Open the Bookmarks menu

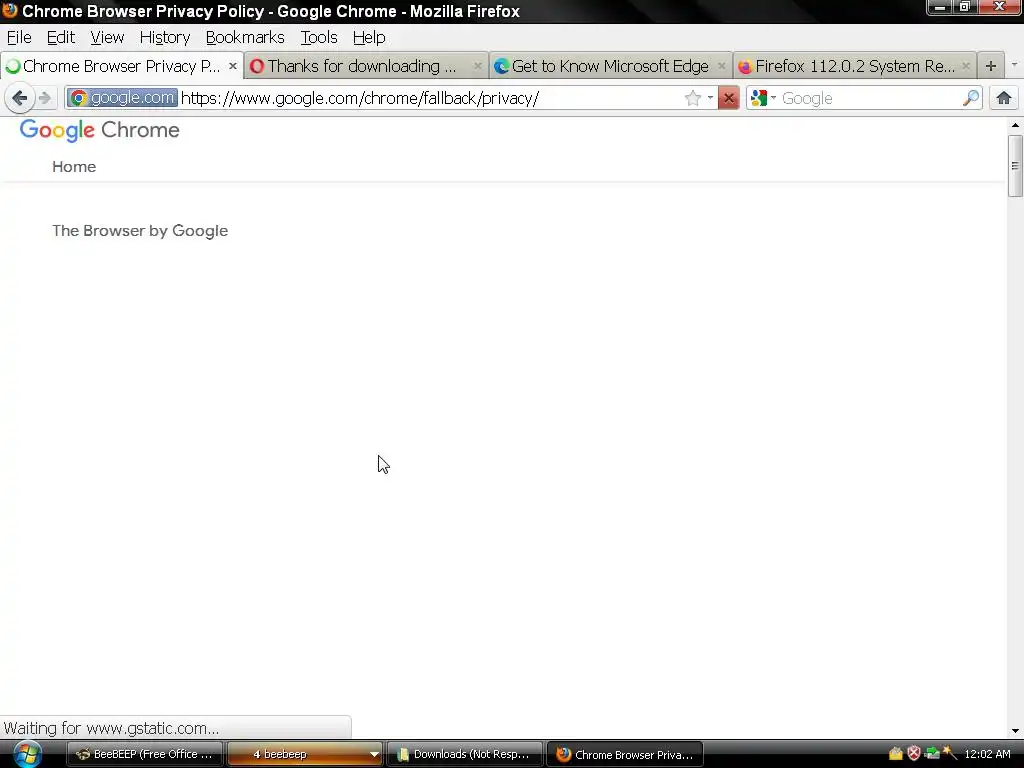pyautogui.click(x=245, y=37)
